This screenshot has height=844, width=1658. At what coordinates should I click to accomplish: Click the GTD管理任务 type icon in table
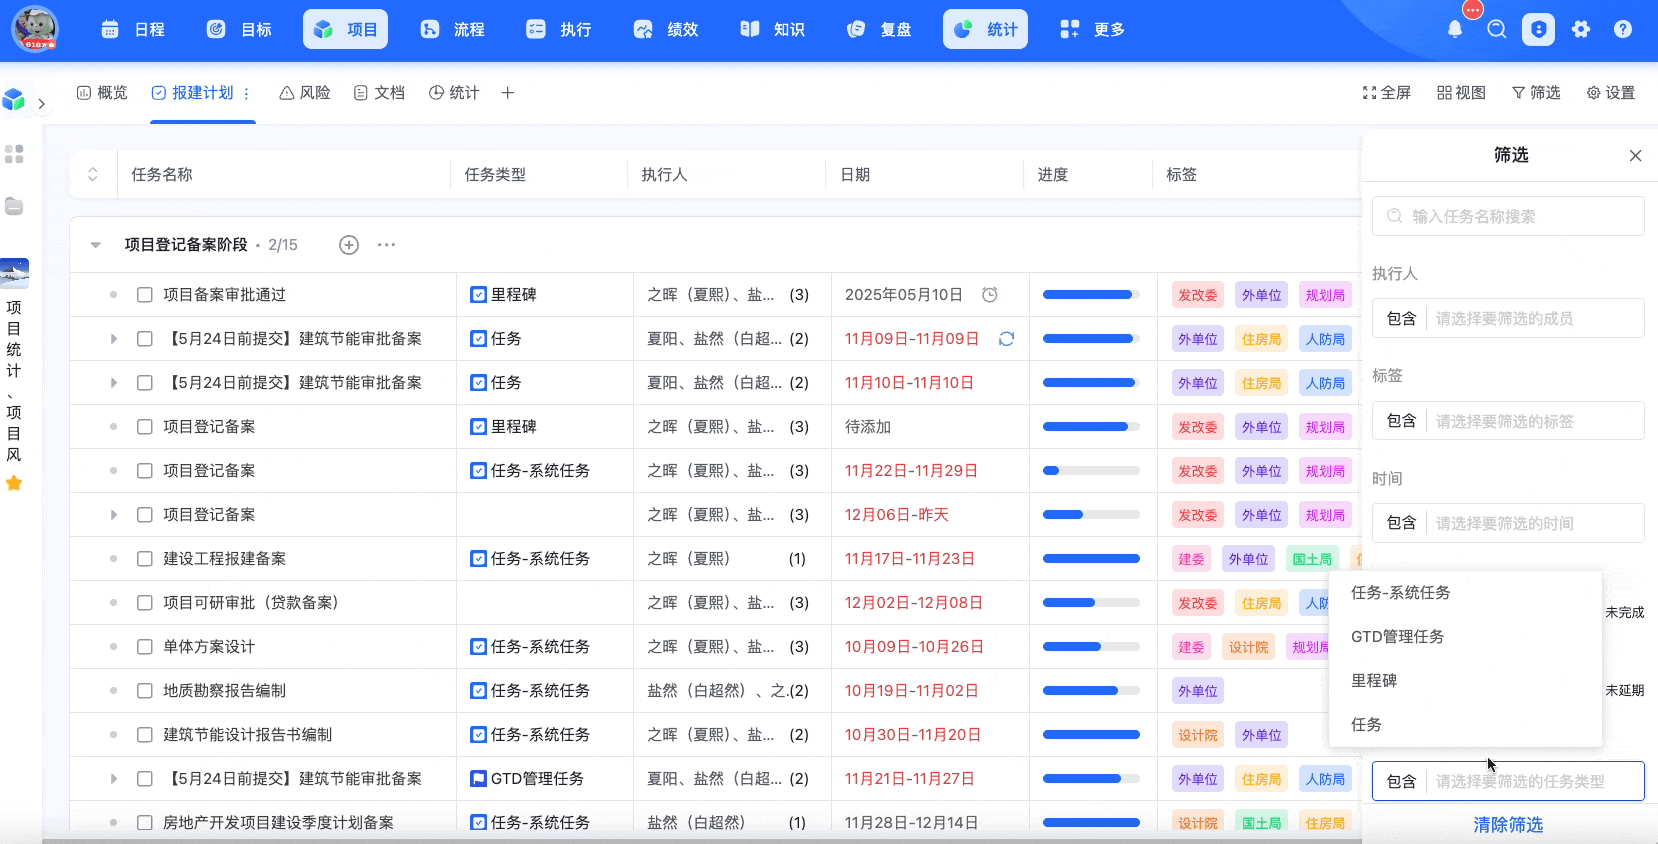[x=479, y=779]
